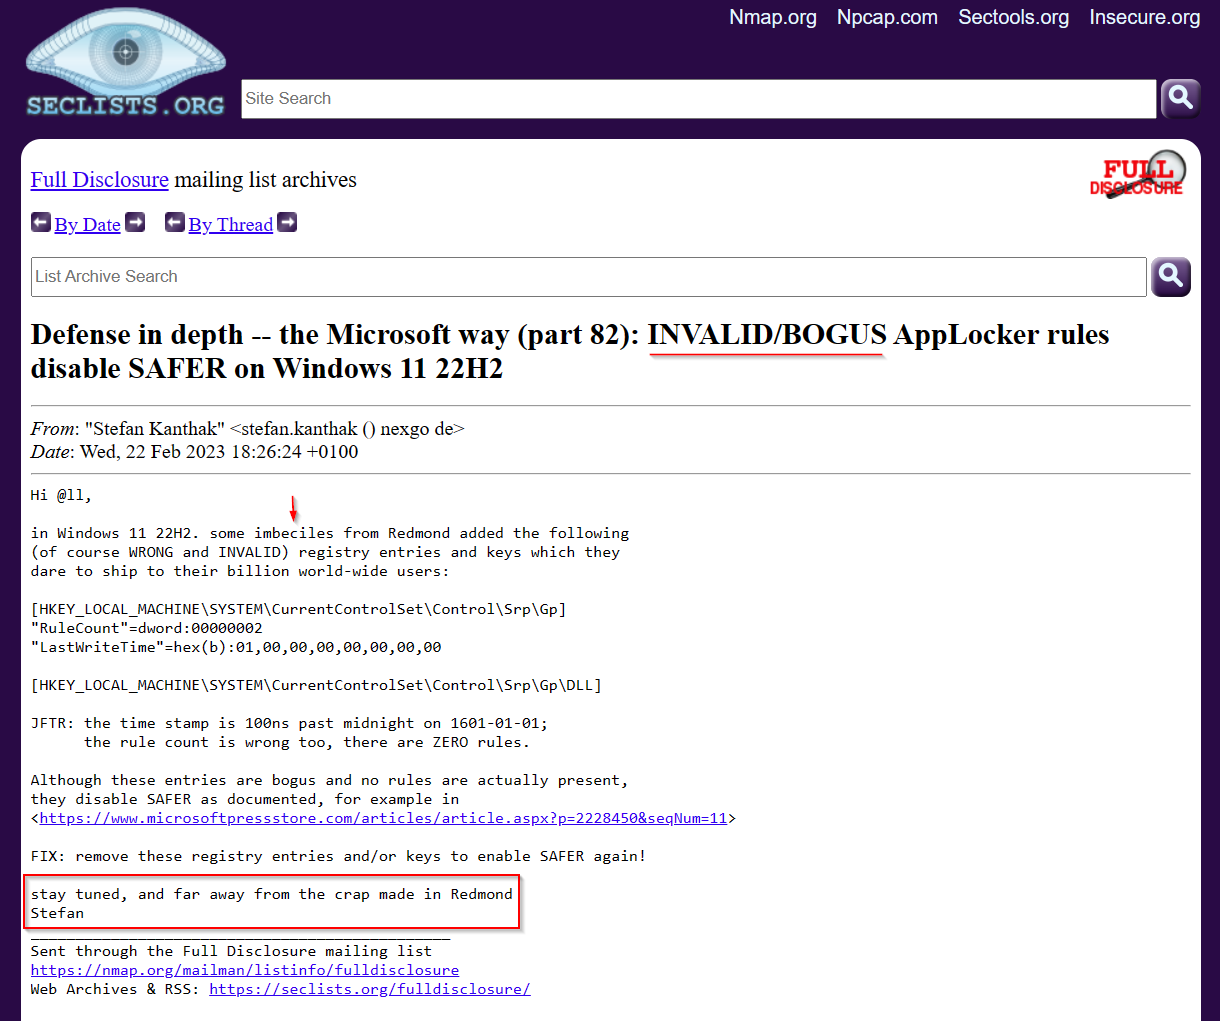Focus the List Archive Search field
The image size is (1220, 1021).
tap(588, 277)
